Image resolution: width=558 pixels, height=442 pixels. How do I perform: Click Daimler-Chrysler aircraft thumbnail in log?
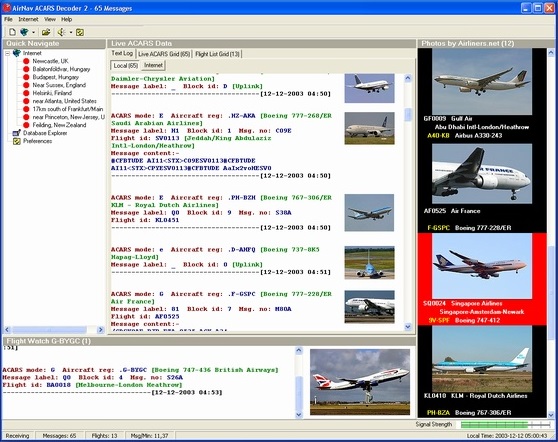coord(369,88)
